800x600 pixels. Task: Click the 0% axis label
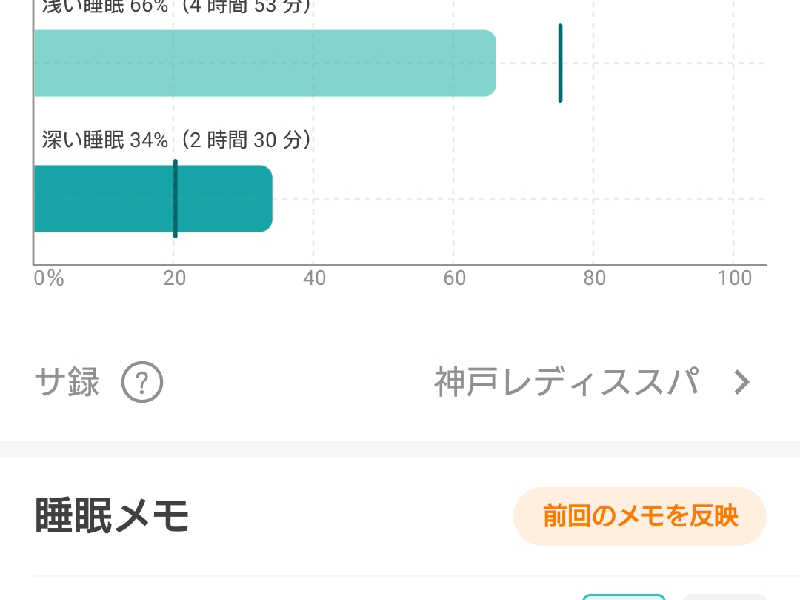pos(49,278)
